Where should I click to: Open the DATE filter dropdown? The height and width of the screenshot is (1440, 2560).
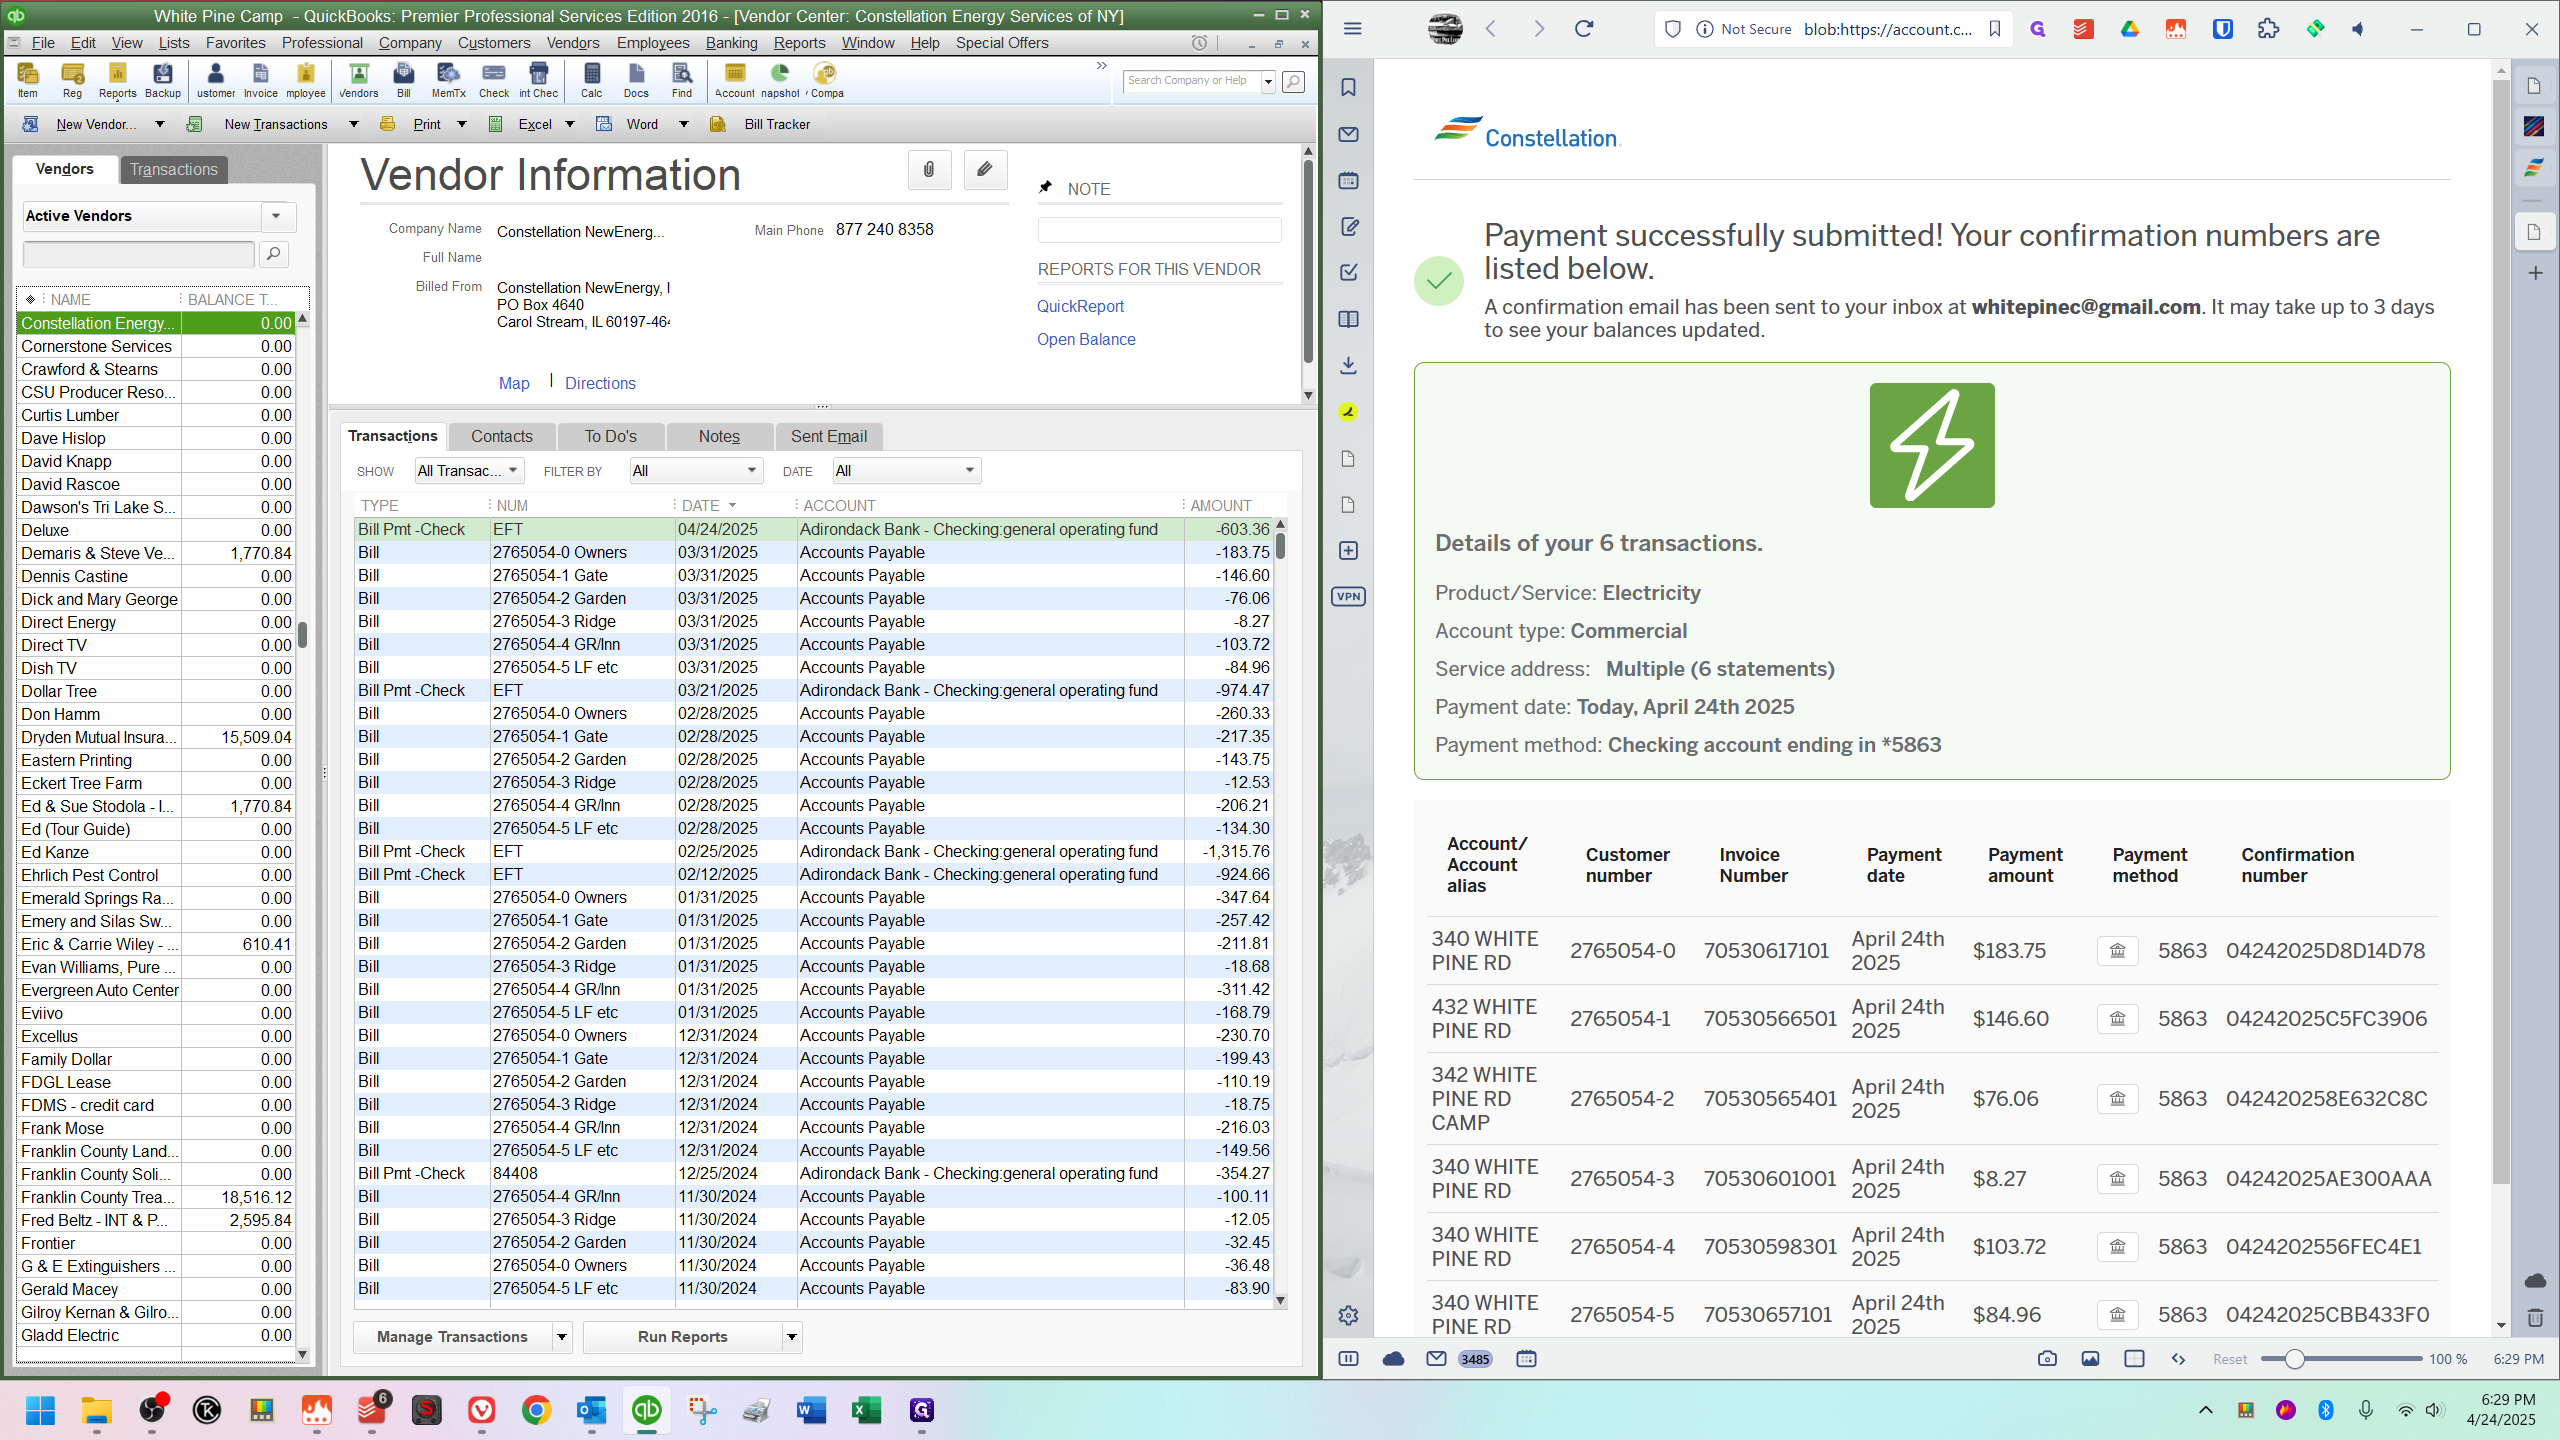[906, 471]
